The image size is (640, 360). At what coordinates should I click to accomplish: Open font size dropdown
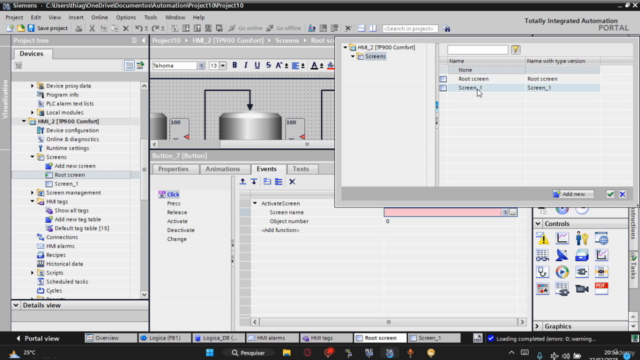[223, 66]
